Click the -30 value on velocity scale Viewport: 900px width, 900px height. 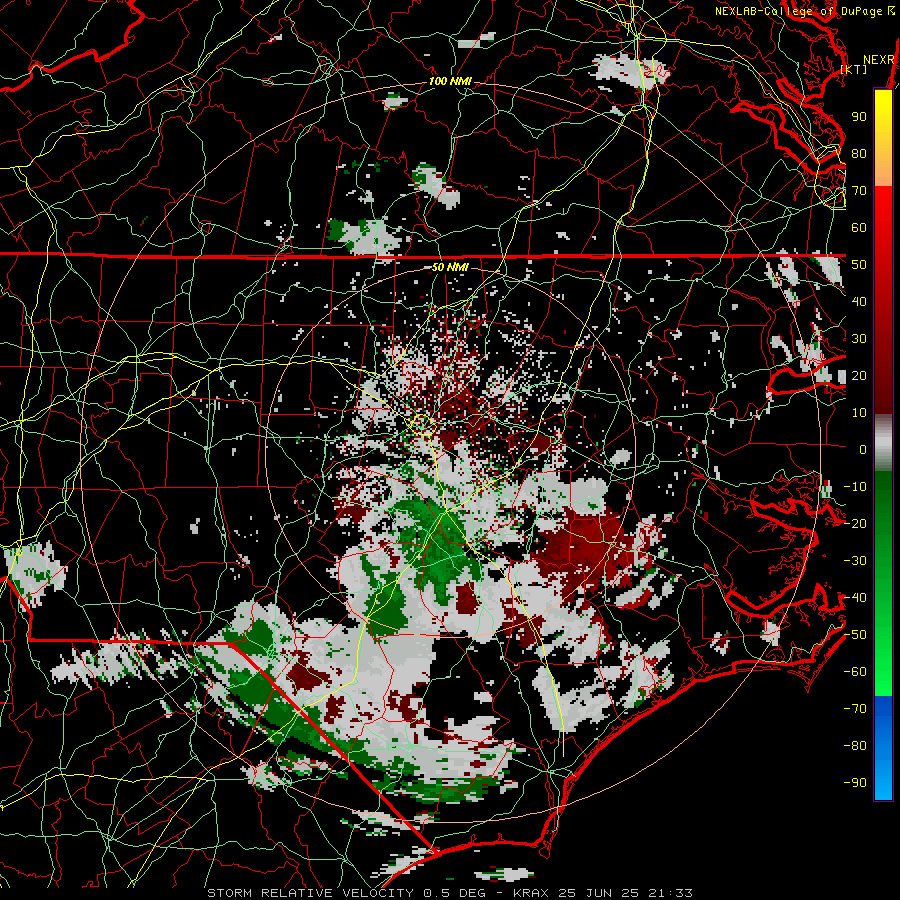click(x=855, y=561)
